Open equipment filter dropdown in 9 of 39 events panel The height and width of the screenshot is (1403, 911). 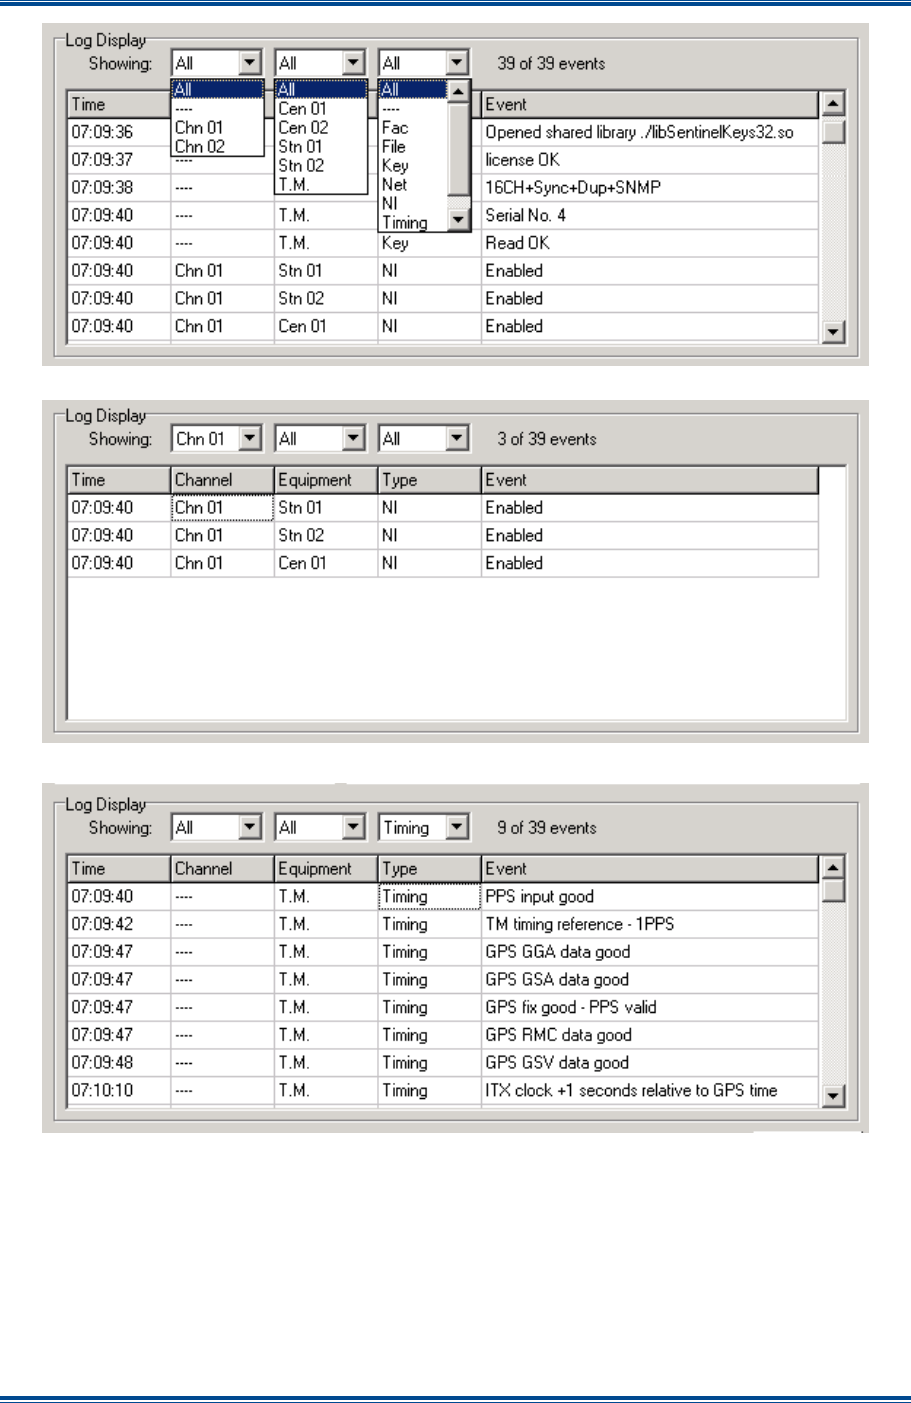tap(354, 828)
